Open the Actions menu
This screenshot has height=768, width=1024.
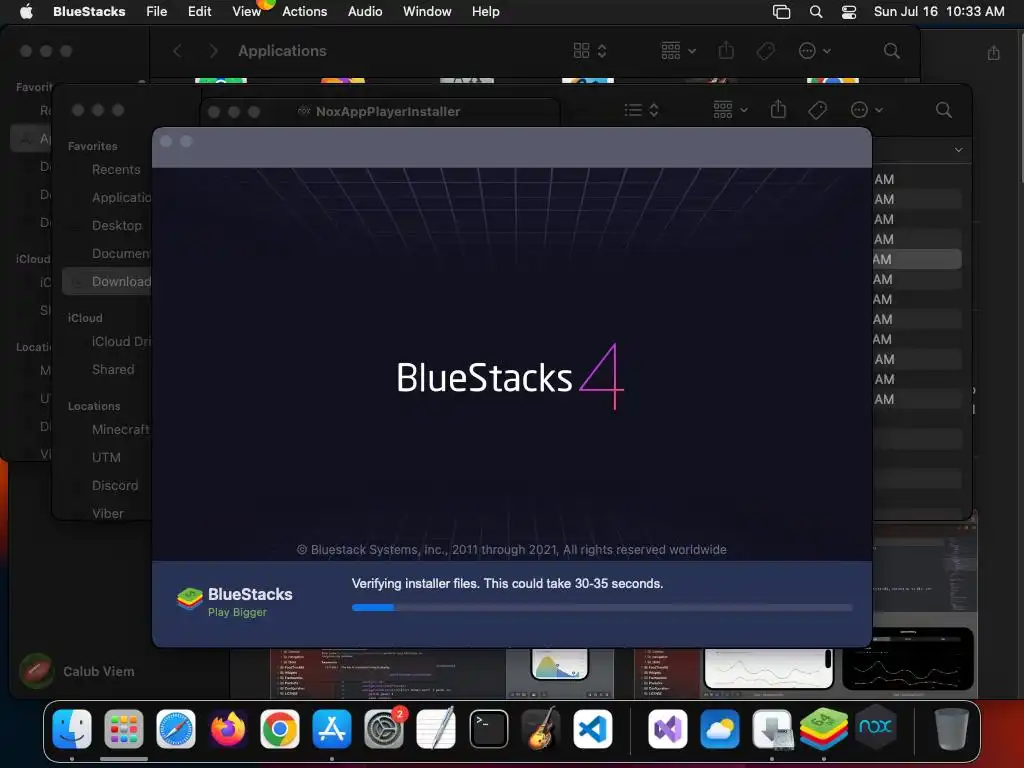click(x=304, y=12)
